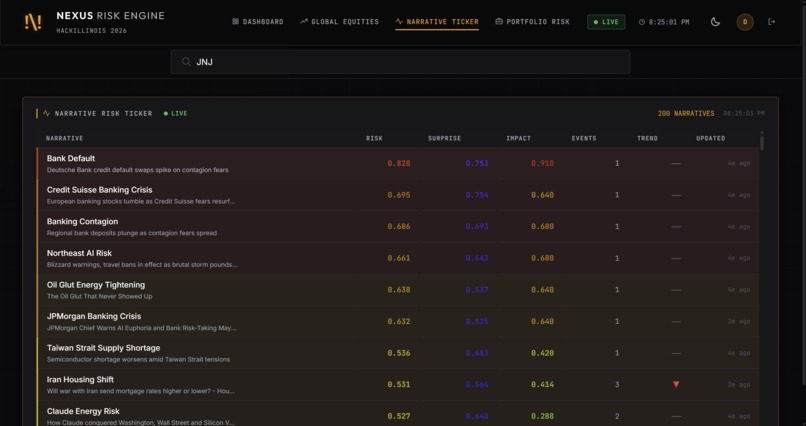This screenshot has width=806, height=426.
Task: Click risk value 0.638 for Oil Glut row
Action: 399,290
